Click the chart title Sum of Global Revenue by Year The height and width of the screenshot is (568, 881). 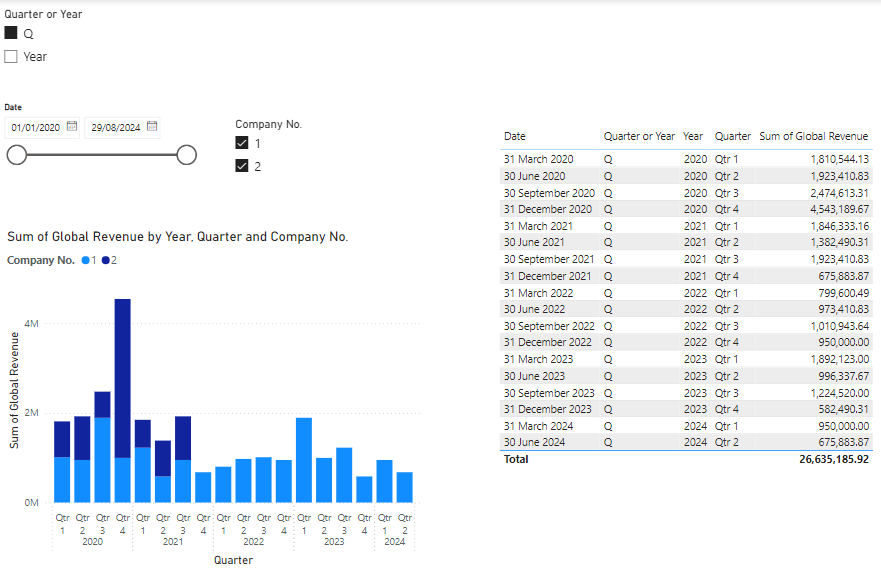coord(178,237)
